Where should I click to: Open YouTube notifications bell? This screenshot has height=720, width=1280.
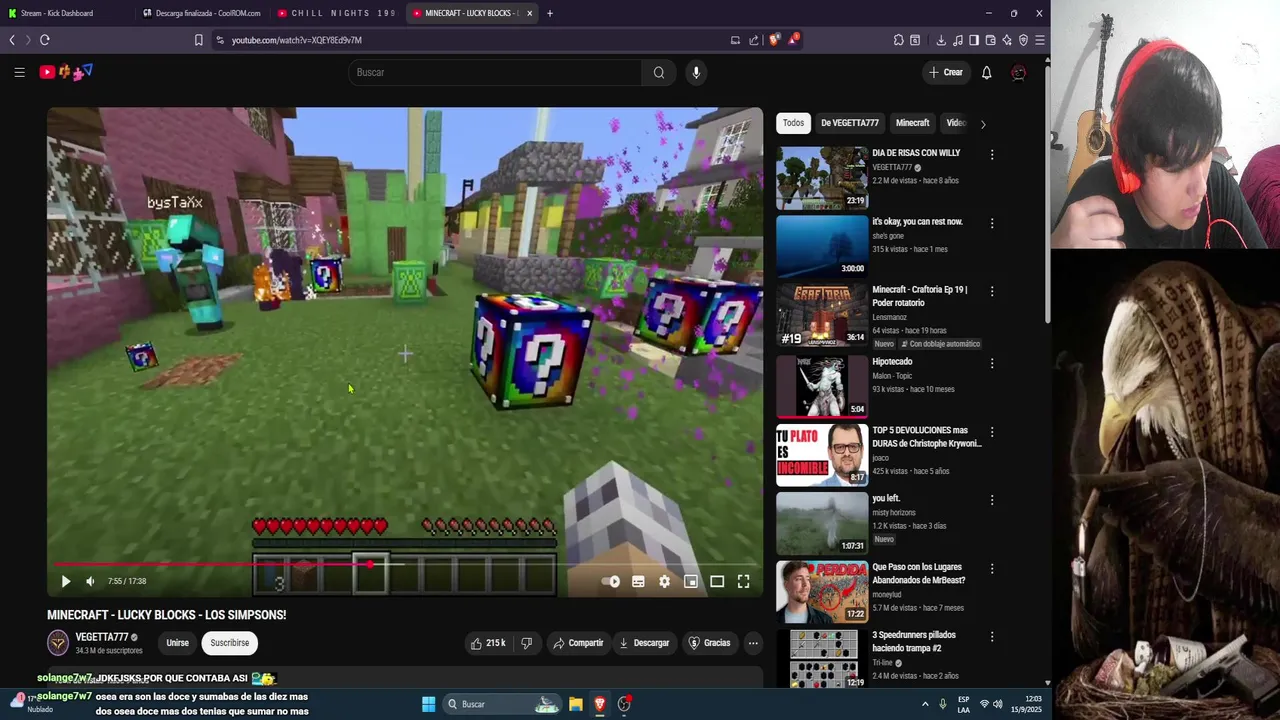pyautogui.click(x=986, y=72)
